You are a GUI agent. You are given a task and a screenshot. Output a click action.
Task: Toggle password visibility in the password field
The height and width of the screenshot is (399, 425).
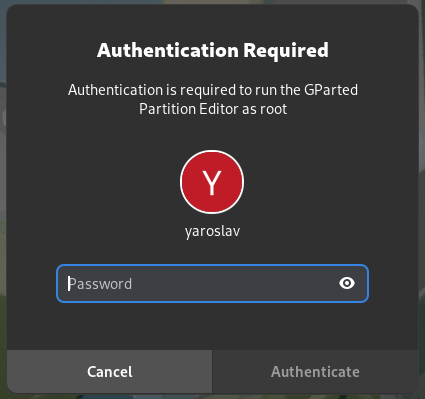coord(347,283)
